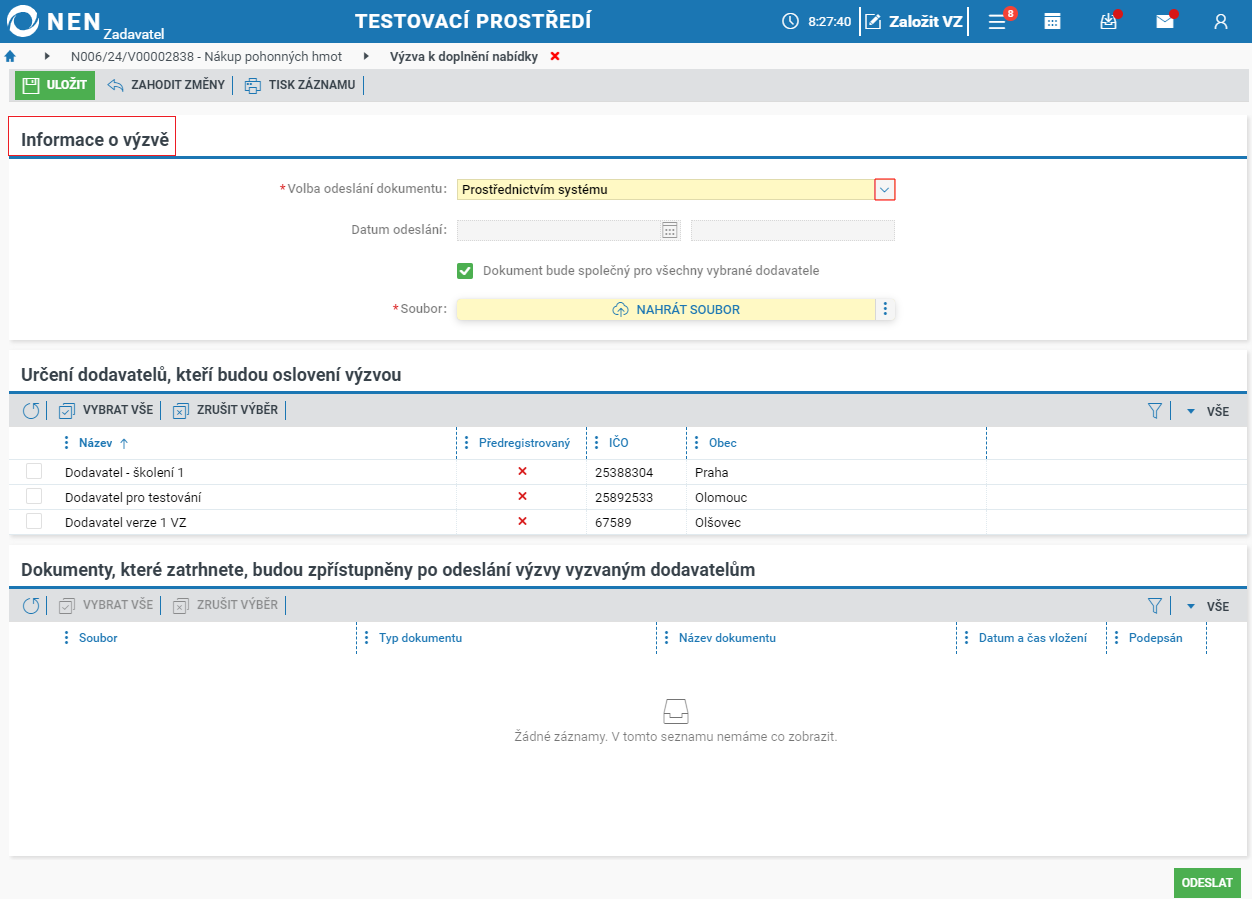
Task: Open the calendar picker for Datum odeslání
Action: [x=670, y=230]
